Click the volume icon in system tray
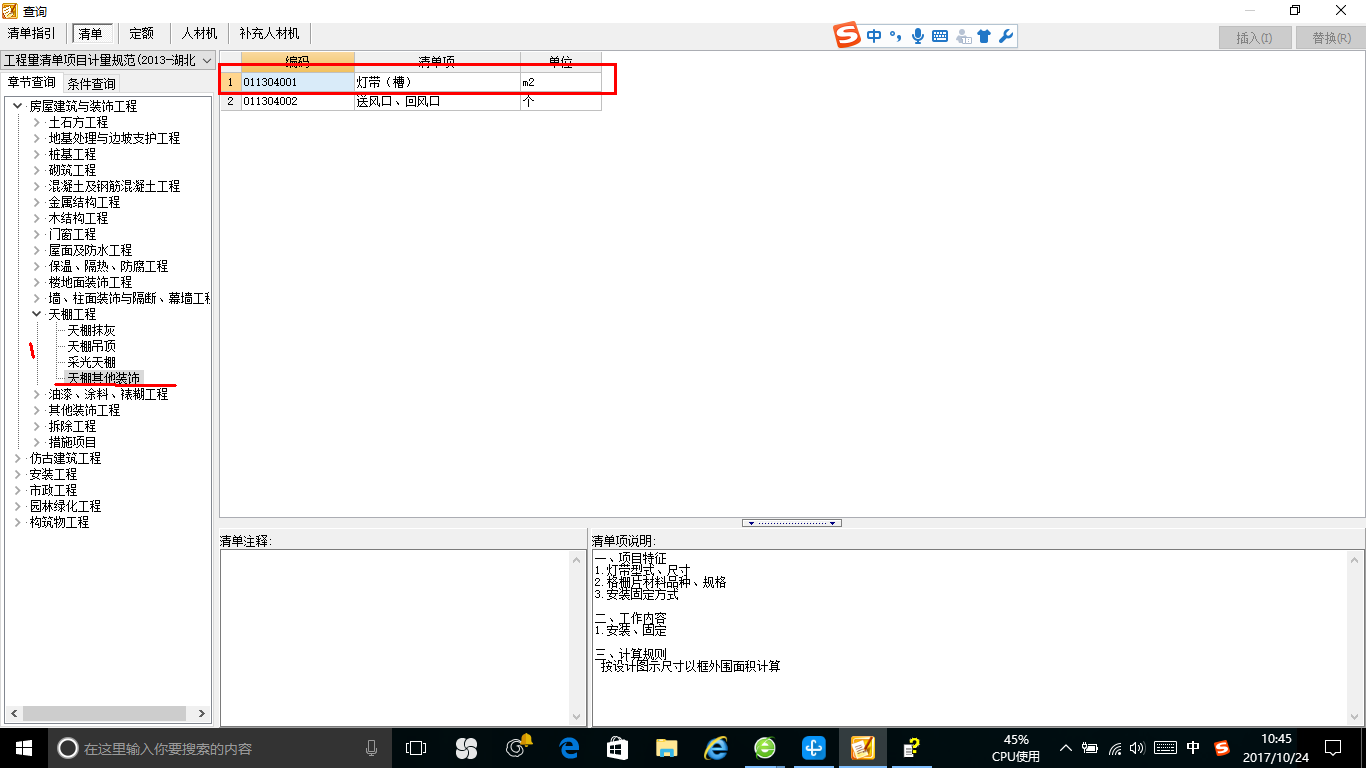 (x=1137, y=747)
